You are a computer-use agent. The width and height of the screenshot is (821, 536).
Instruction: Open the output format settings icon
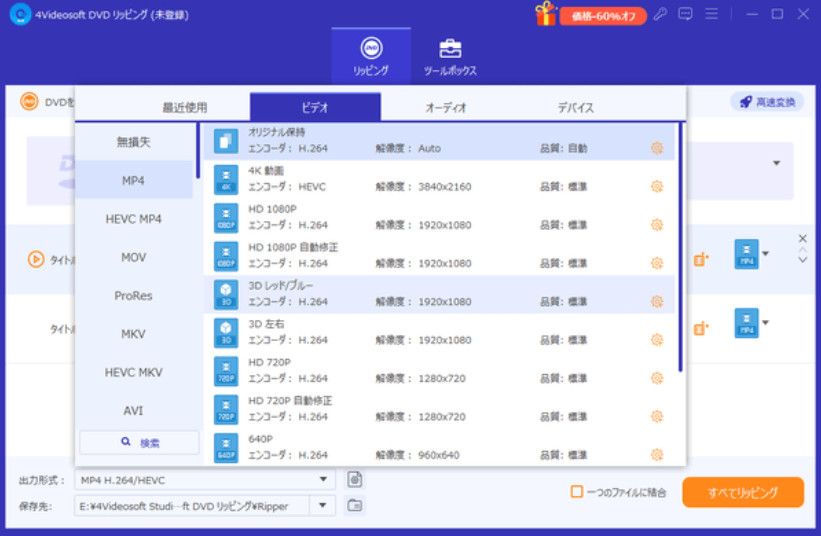tap(354, 479)
